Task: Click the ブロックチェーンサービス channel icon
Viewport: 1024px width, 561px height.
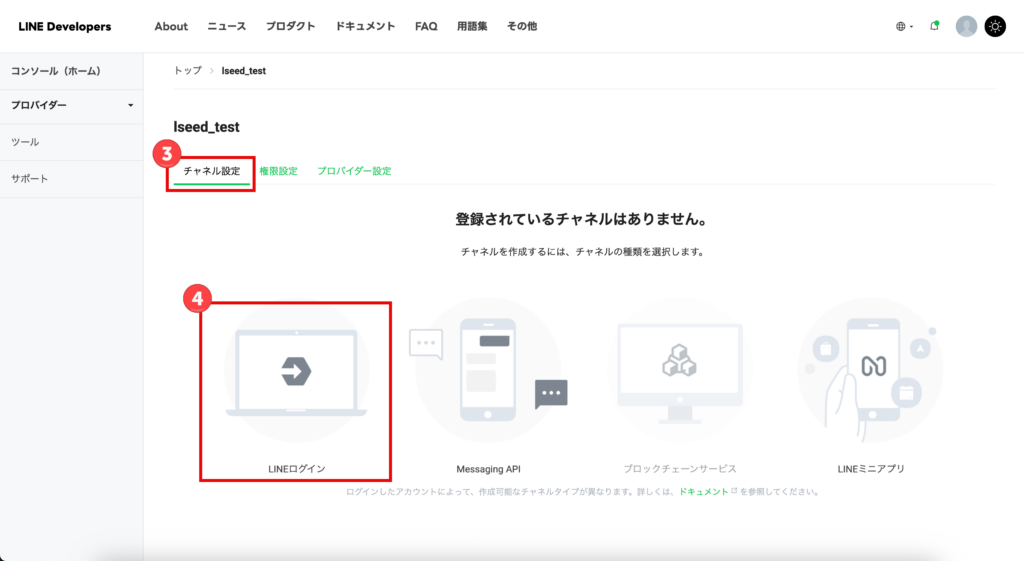Action: coord(680,373)
